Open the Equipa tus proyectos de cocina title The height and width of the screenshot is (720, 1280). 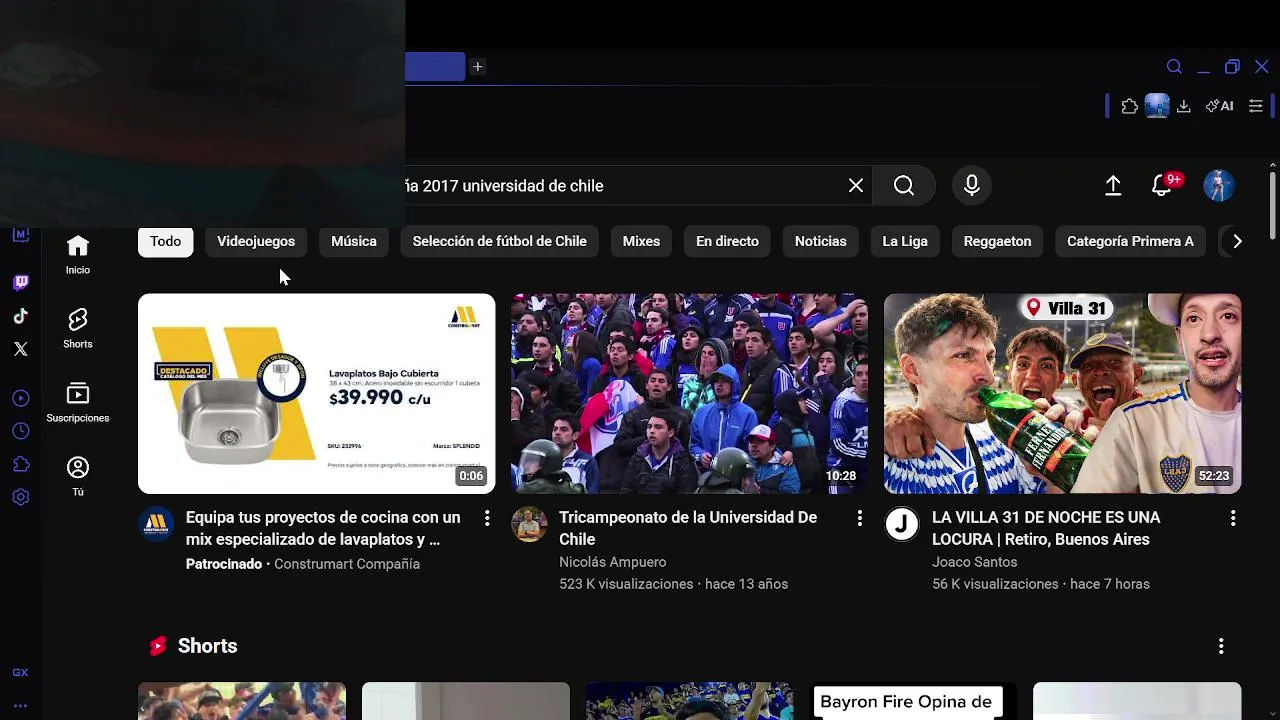pos(323,528)
